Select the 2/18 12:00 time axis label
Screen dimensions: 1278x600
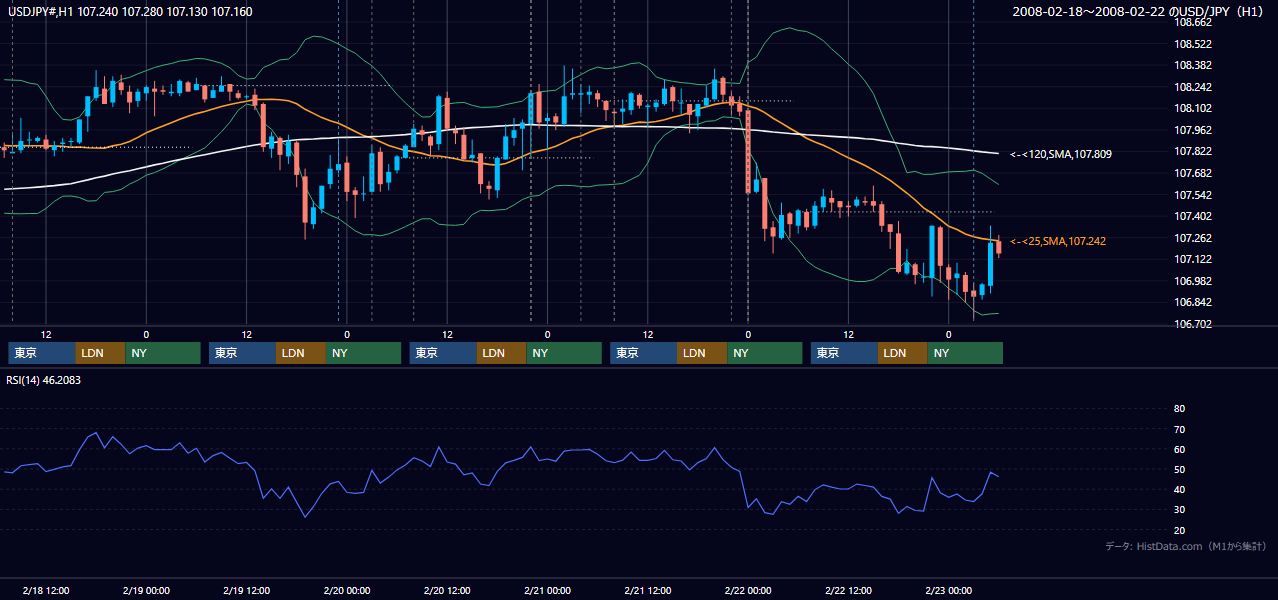pyautogui.click(x=47, y=591)
